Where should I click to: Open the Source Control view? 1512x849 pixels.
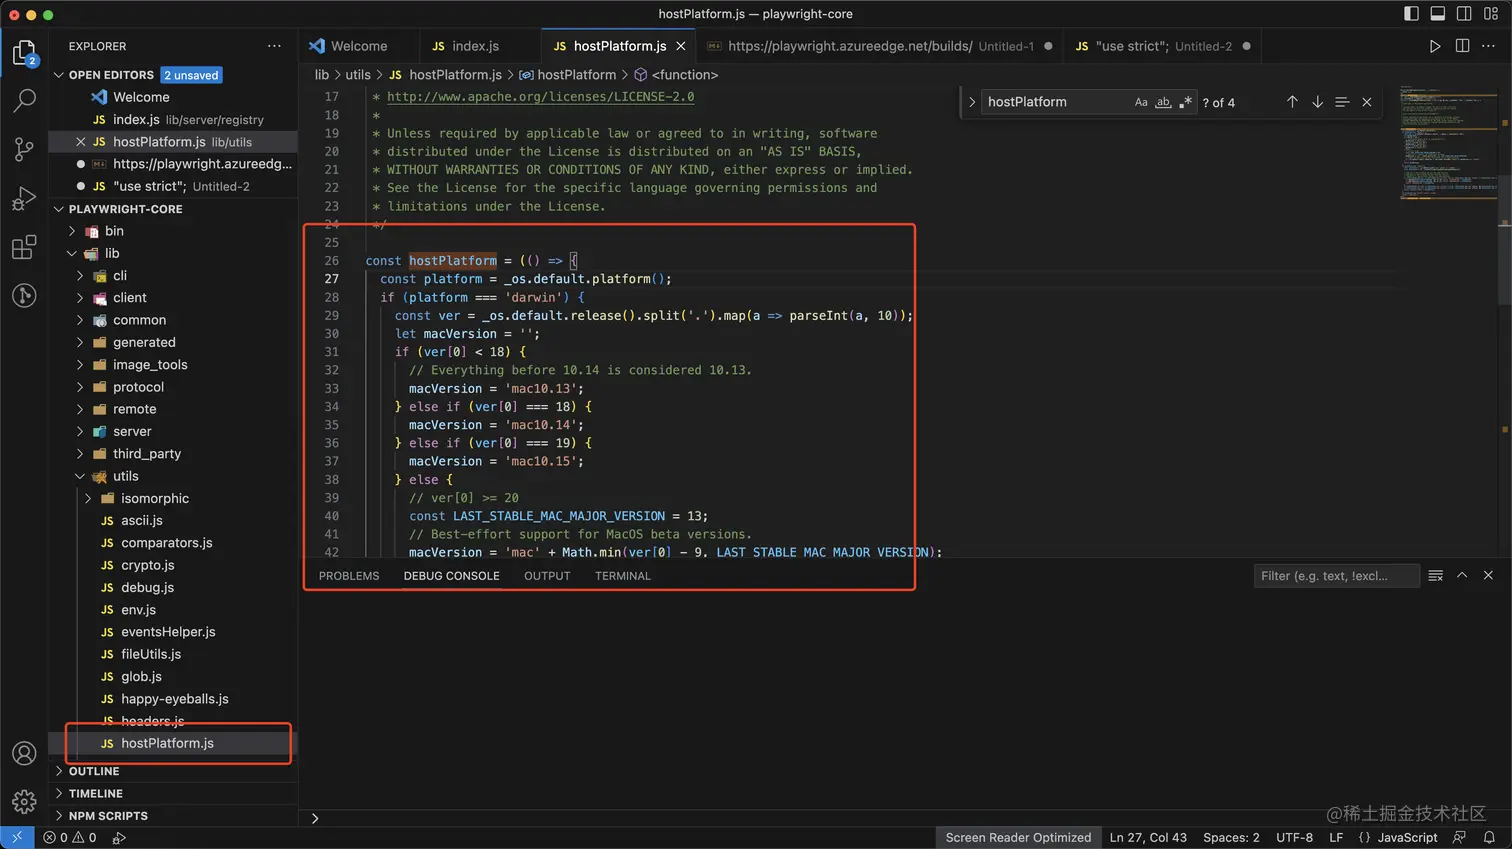pos(24,149)
